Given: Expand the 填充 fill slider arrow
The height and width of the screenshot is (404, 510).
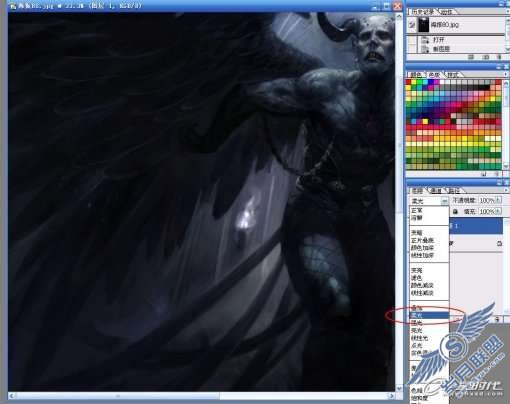Looking at the screenshot, I should [x=499, y=212].
